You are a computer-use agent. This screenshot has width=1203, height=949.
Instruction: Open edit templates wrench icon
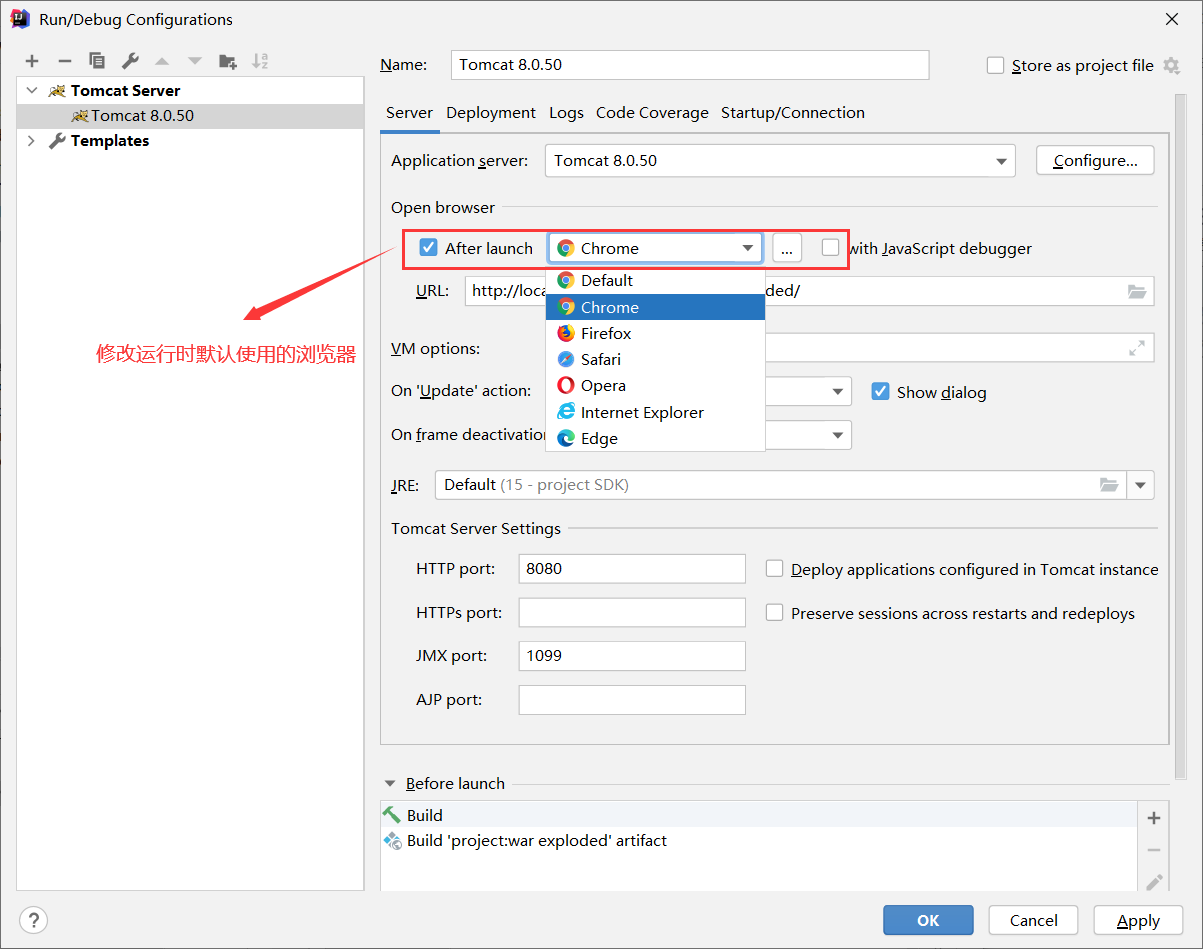129,61
